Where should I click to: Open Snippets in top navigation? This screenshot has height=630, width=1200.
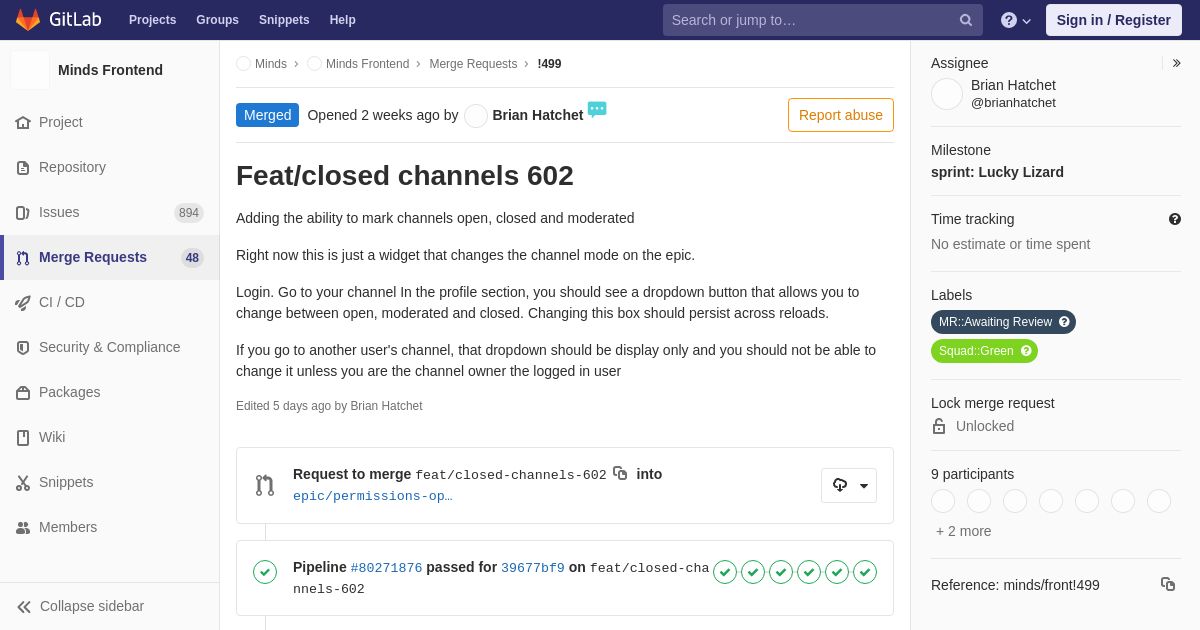(284, 20)
